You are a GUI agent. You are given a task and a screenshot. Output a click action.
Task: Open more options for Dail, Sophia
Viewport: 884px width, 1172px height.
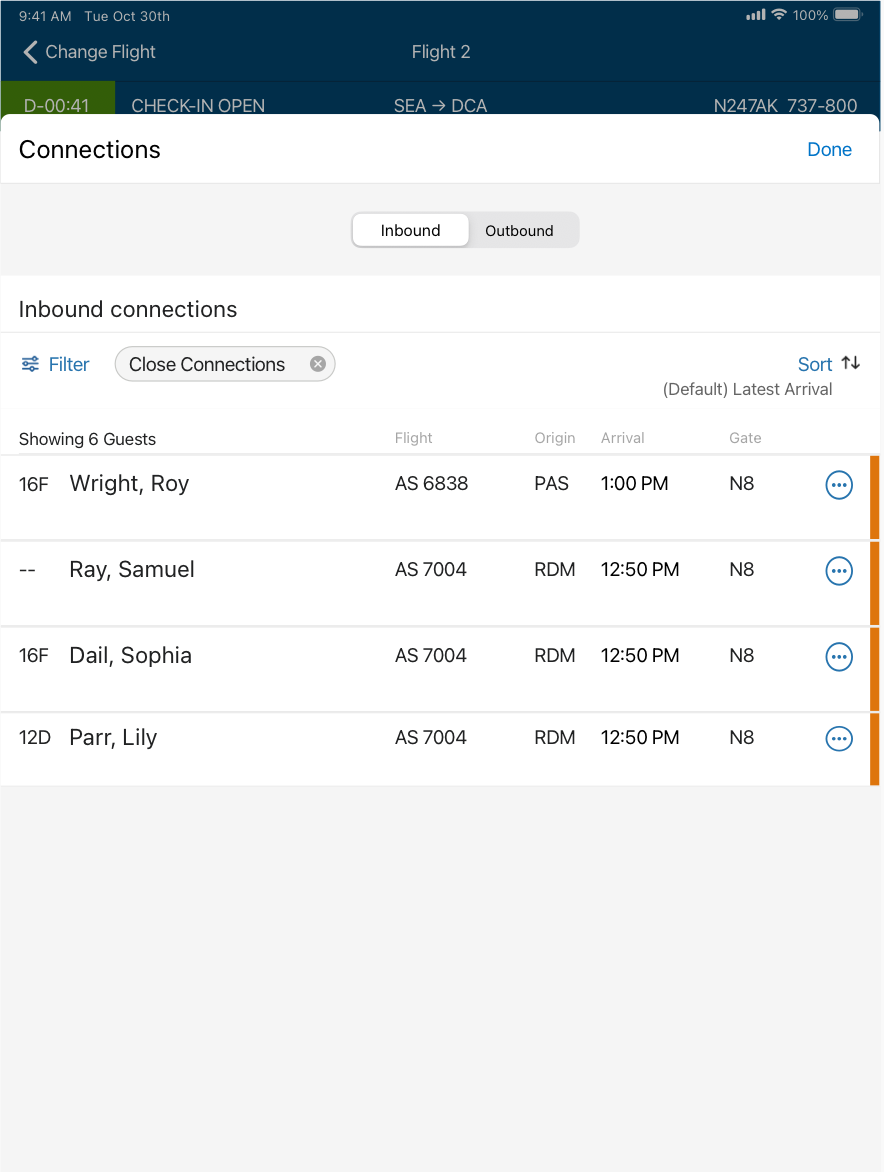(838, 657)
